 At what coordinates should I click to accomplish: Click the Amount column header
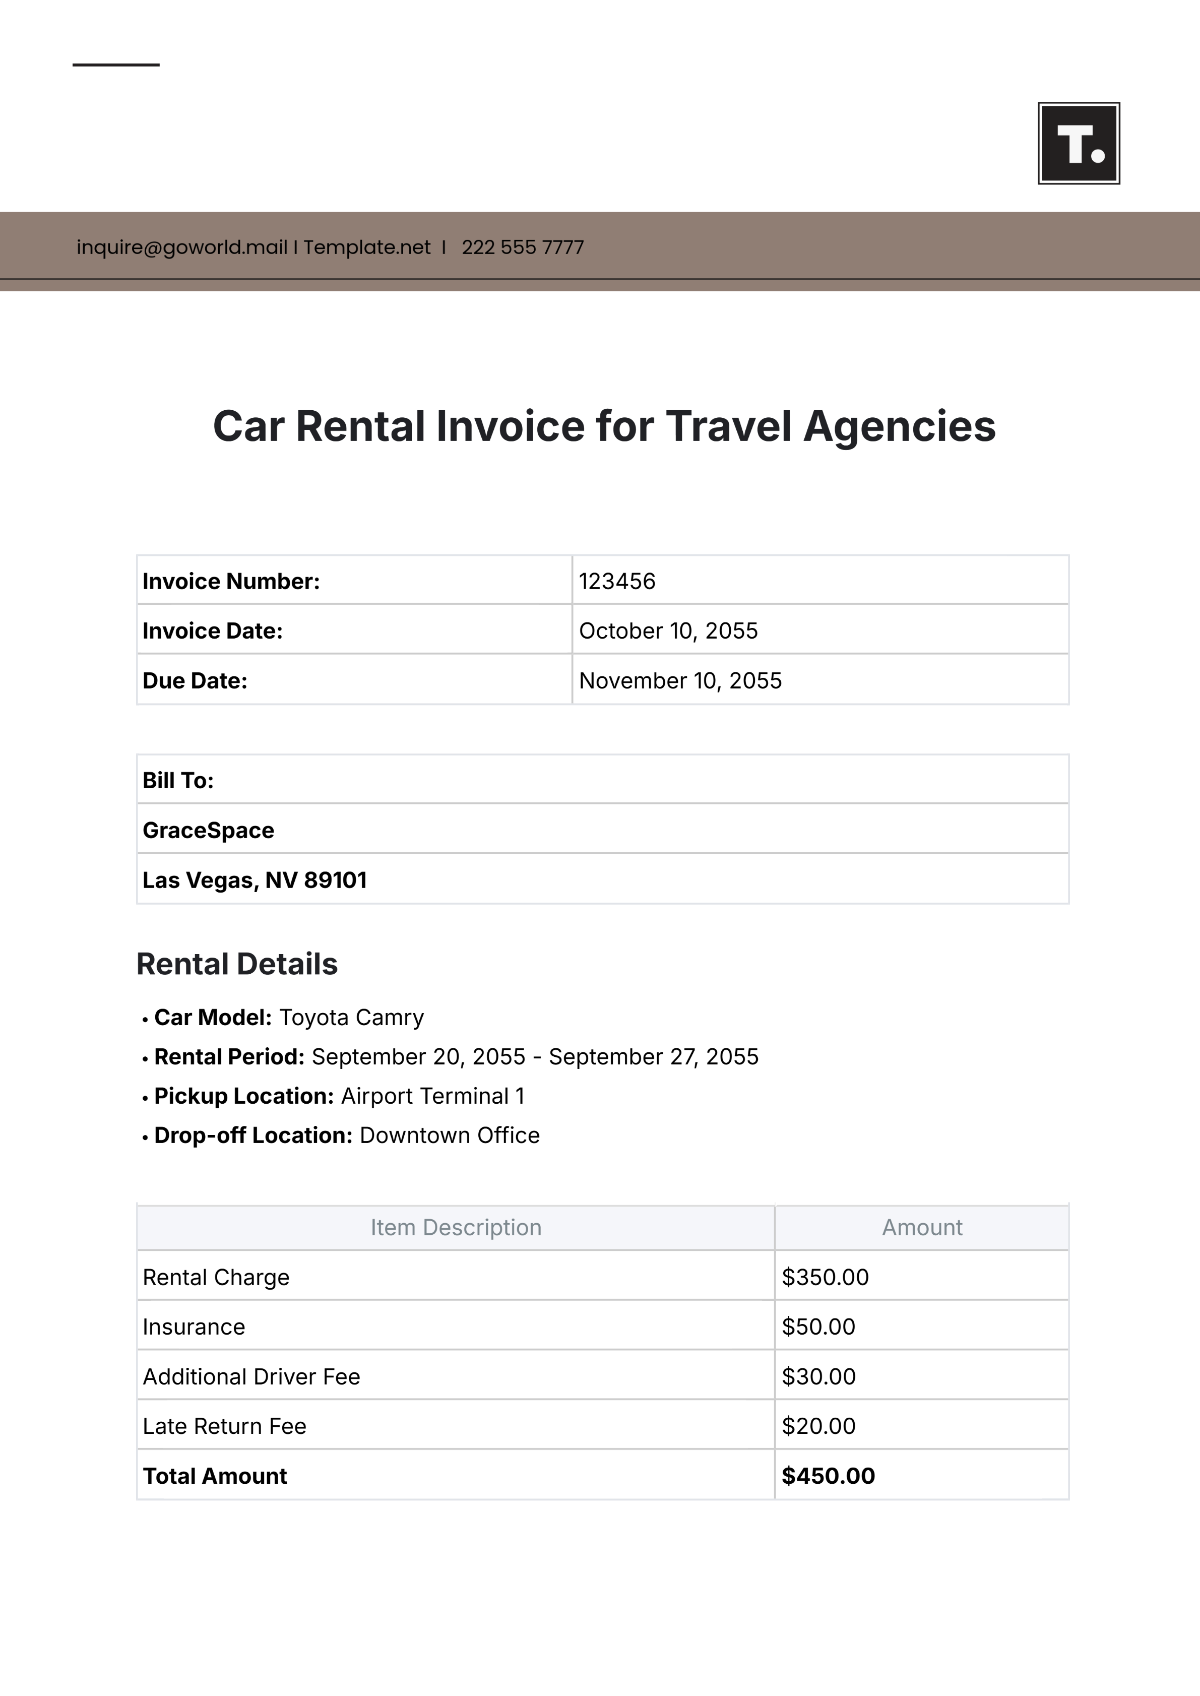922,1227
